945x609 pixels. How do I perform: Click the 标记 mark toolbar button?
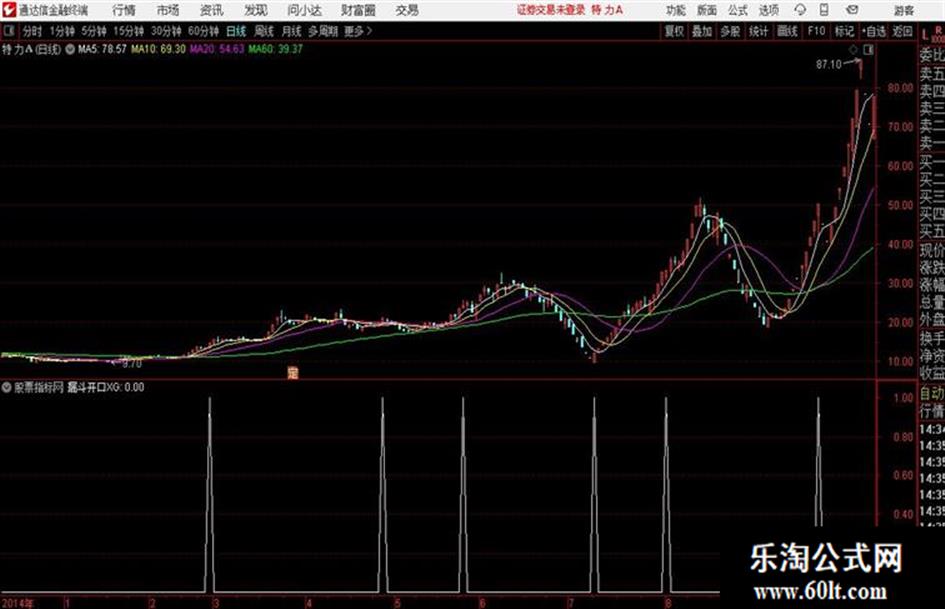(844, 31)
